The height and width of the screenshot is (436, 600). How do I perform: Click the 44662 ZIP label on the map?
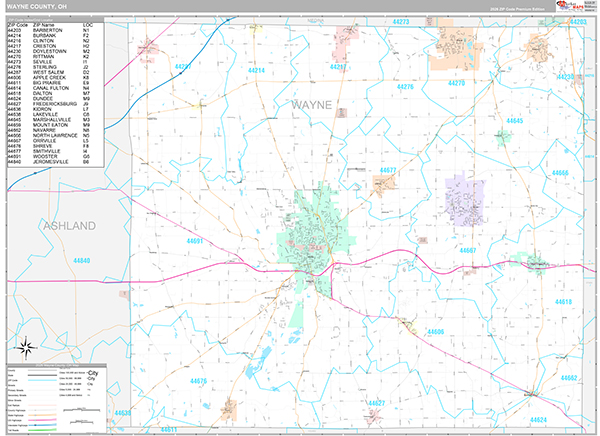569,378
